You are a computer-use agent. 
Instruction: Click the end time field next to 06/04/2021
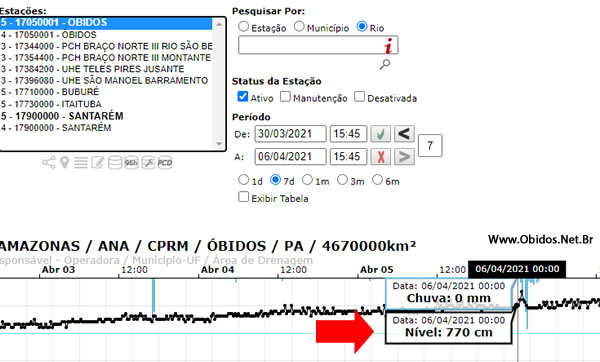[x=348, y=157]
